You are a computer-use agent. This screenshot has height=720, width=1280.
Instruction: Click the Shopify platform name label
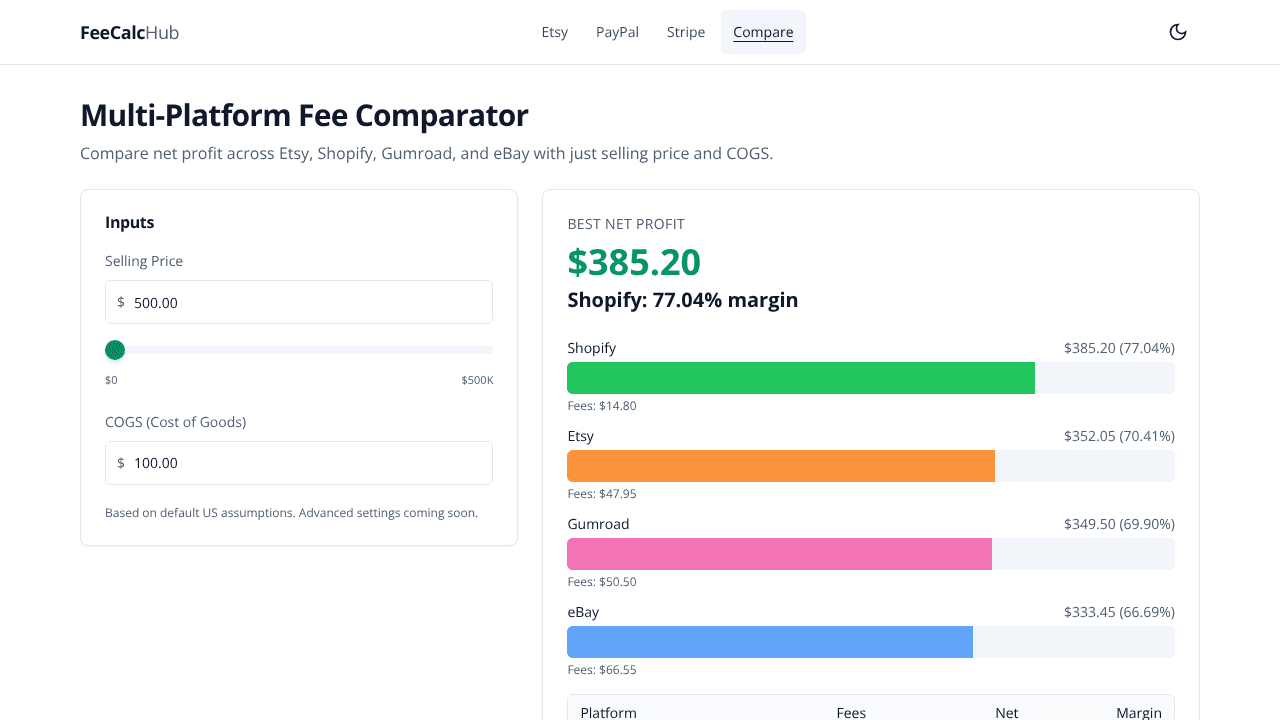pyautogui.click(x=592, y=348)
